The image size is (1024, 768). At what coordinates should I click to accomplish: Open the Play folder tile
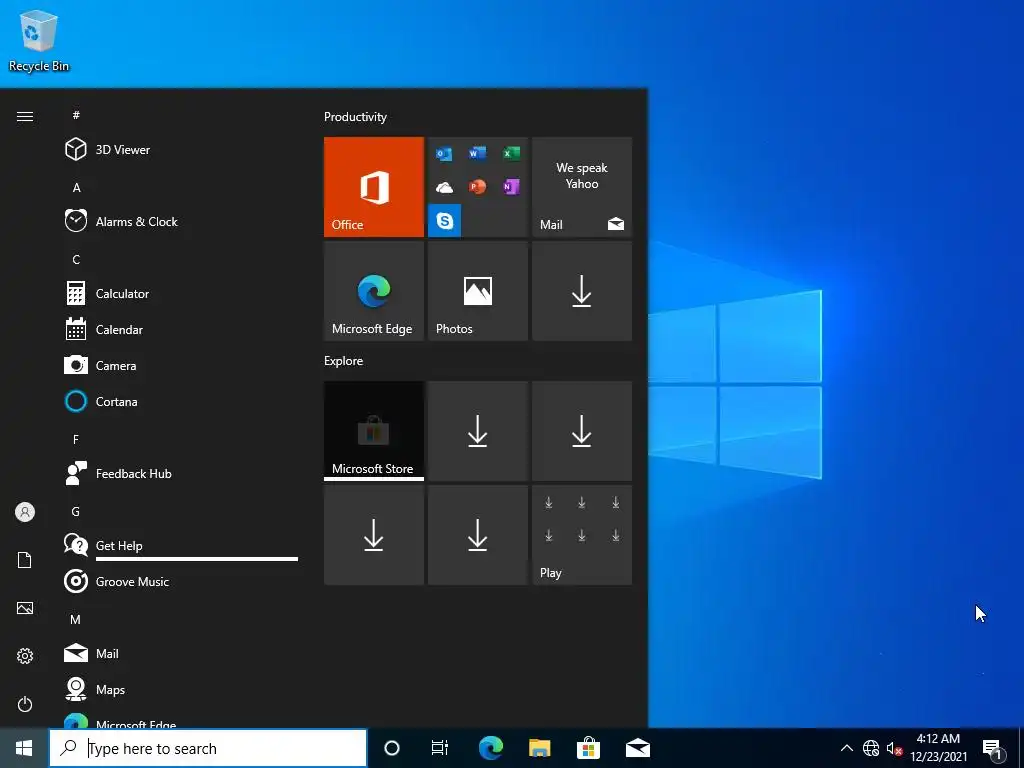click(582, 535)
